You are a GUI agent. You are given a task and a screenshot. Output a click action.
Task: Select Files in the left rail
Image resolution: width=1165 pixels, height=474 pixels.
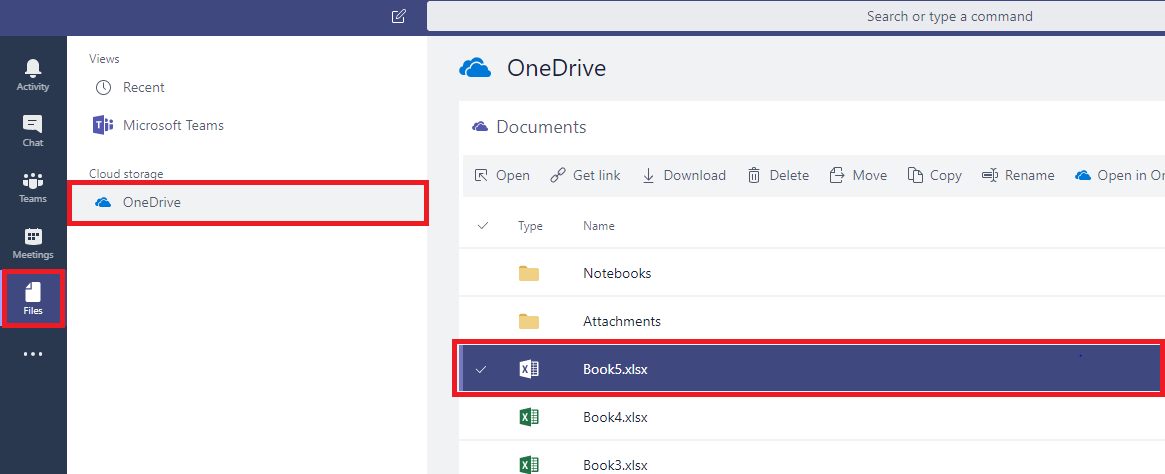pyautogui.click(x=33, y=299)
